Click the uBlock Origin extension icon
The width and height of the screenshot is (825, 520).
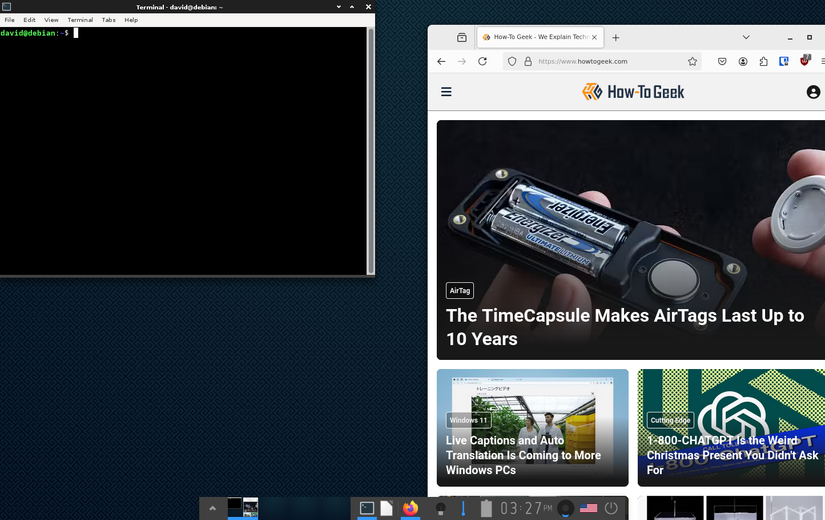(x=804, y=60)
